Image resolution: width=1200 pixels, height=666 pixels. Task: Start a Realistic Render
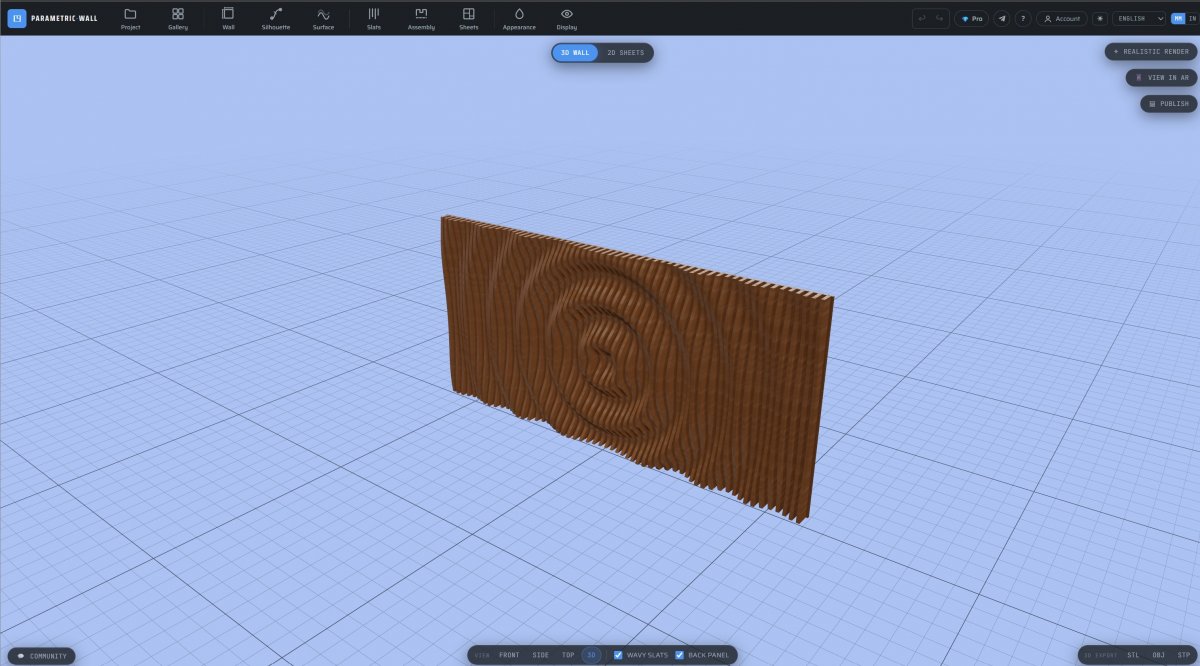click(x=1151, y=51)
